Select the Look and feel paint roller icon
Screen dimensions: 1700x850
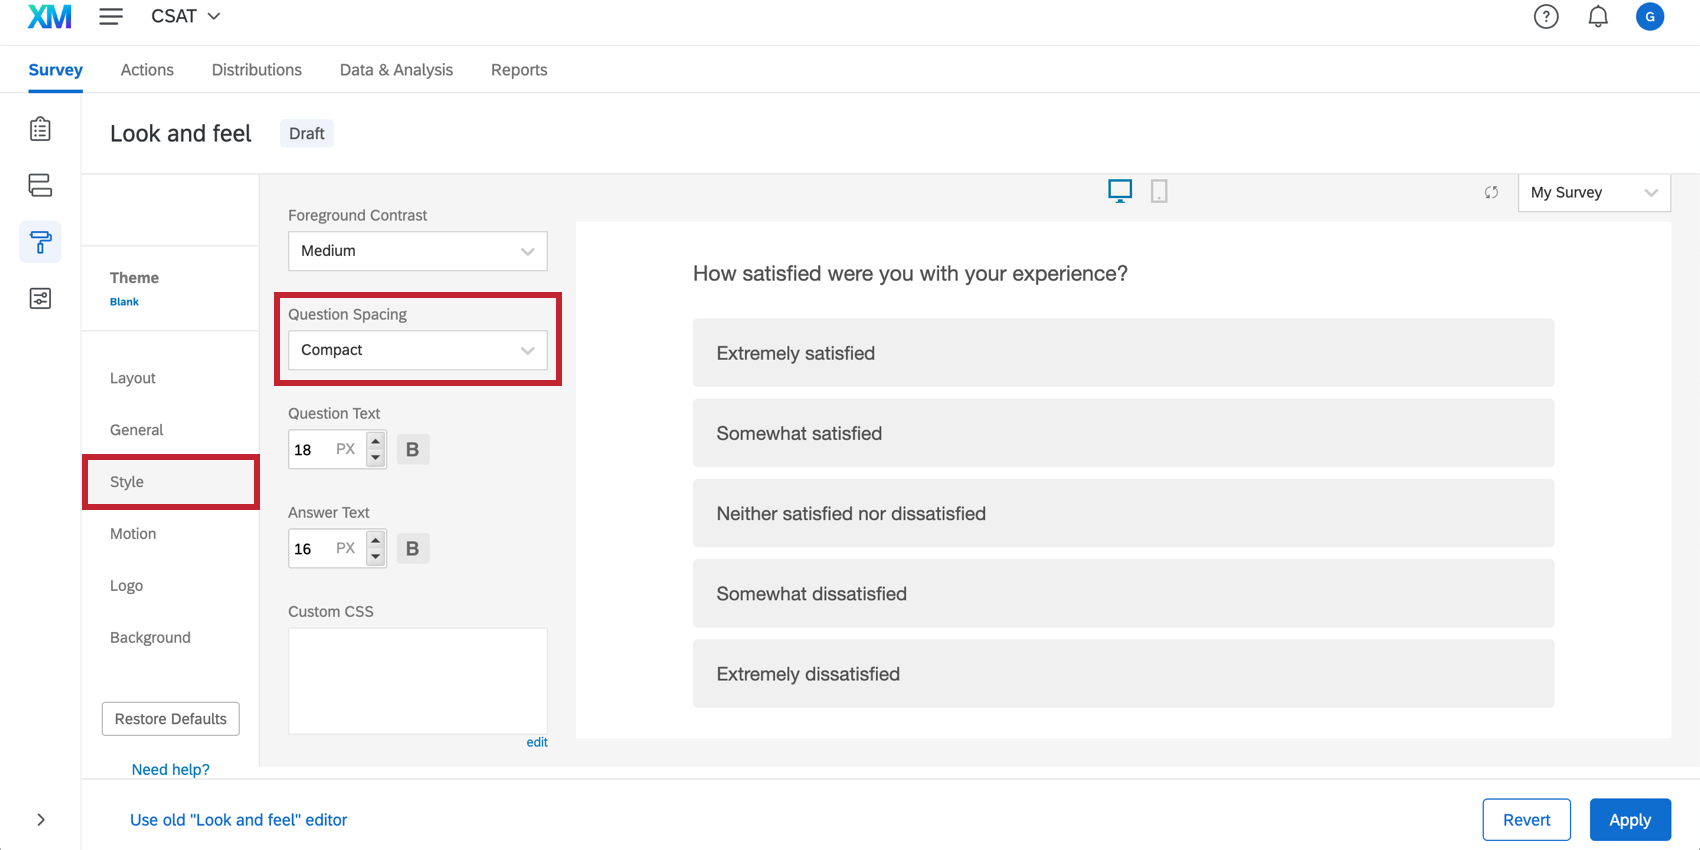pos(40,242)
